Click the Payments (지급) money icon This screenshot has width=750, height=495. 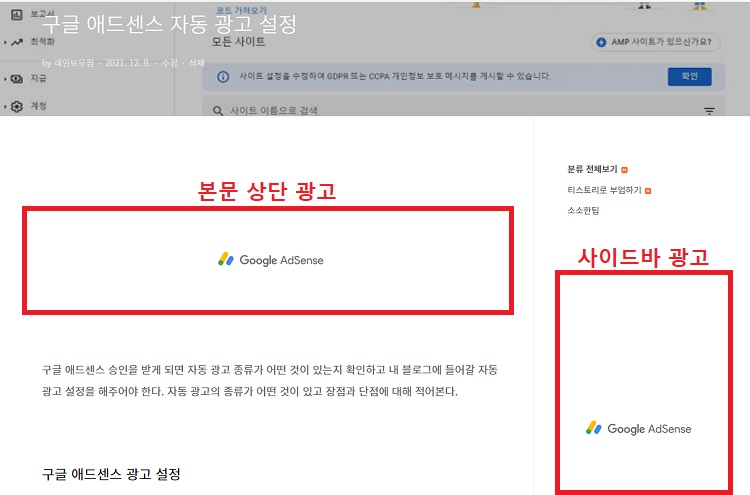tap(17, 79)
